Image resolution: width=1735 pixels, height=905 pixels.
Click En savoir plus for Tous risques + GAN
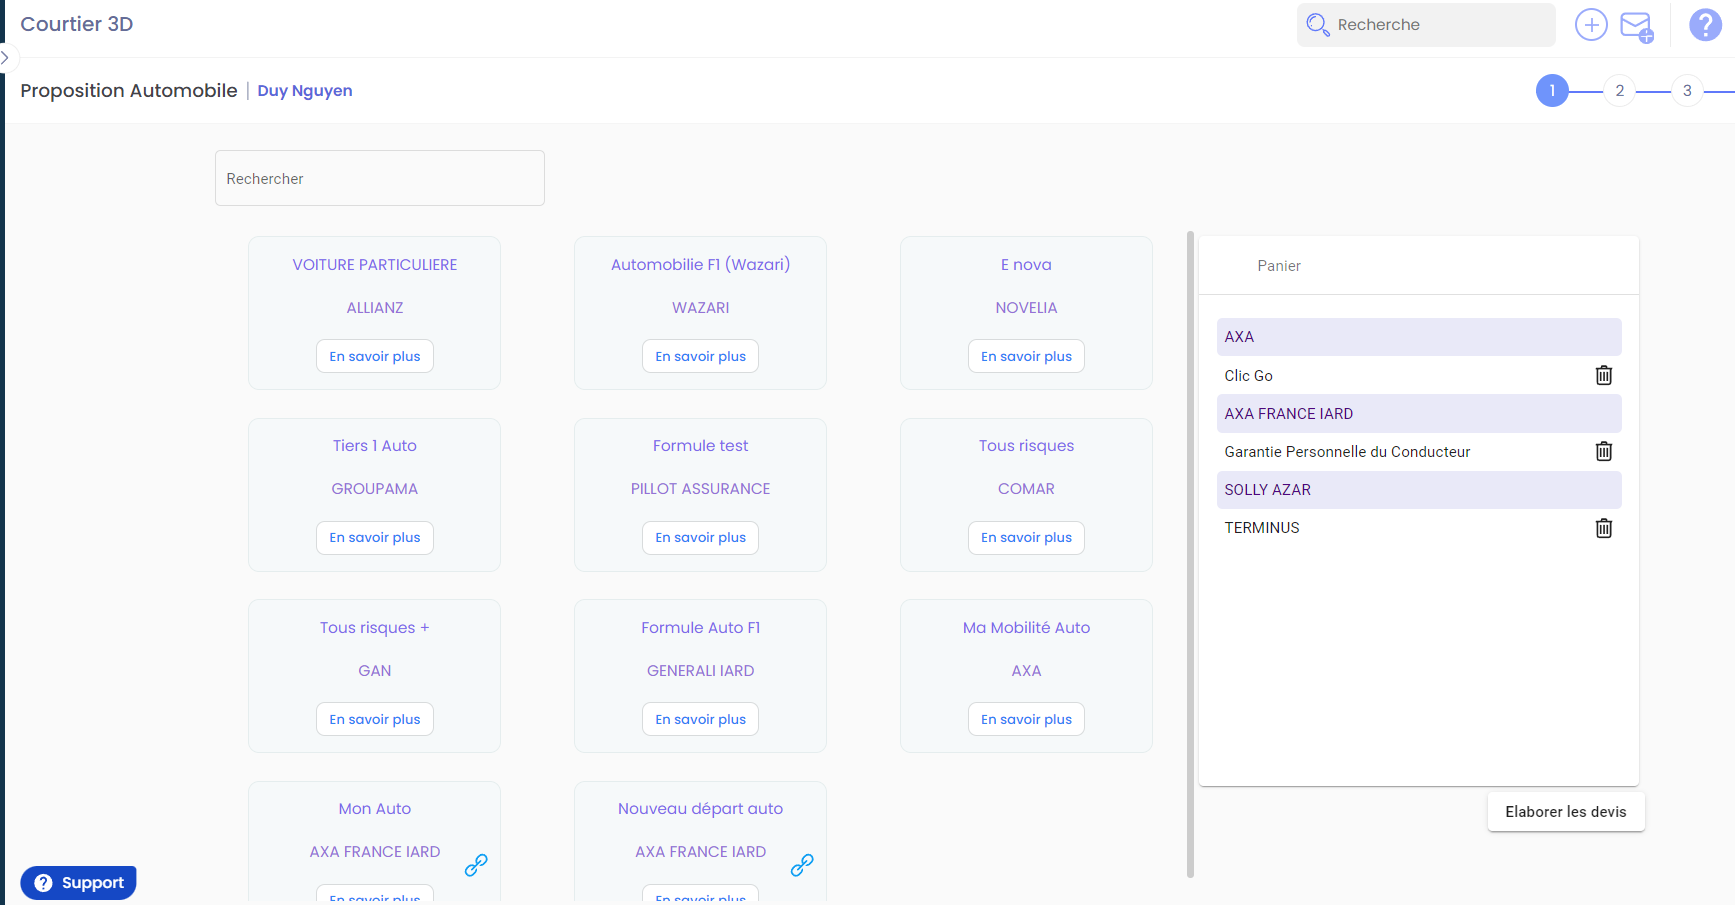pyautogui.click(x=375, y=719)
